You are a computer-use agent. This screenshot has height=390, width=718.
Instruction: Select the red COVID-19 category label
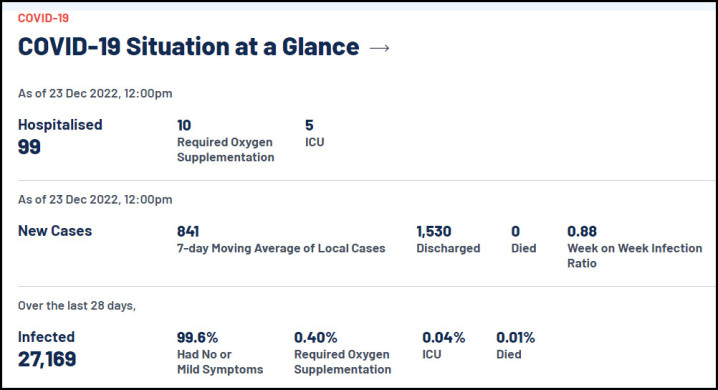[x=43, y=18]
